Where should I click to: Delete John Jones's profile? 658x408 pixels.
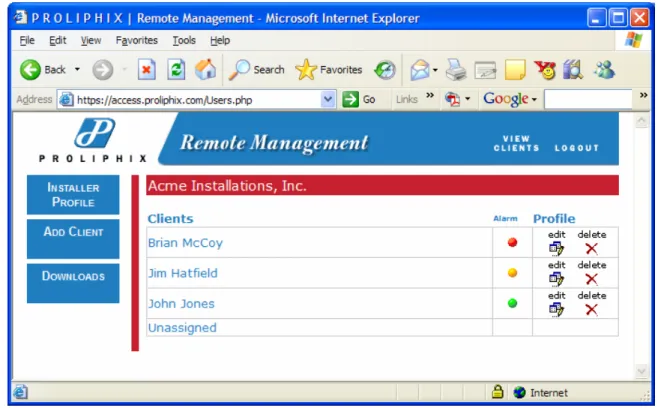point(592,310)
